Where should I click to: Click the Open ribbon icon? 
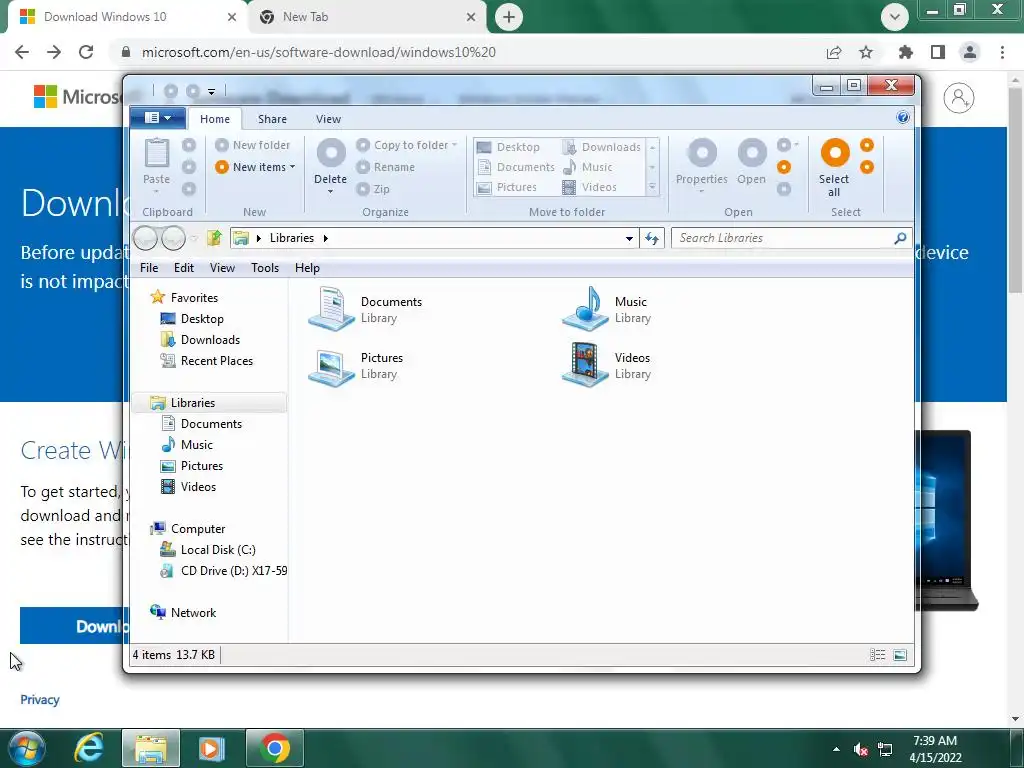click(x=752, y=153)
